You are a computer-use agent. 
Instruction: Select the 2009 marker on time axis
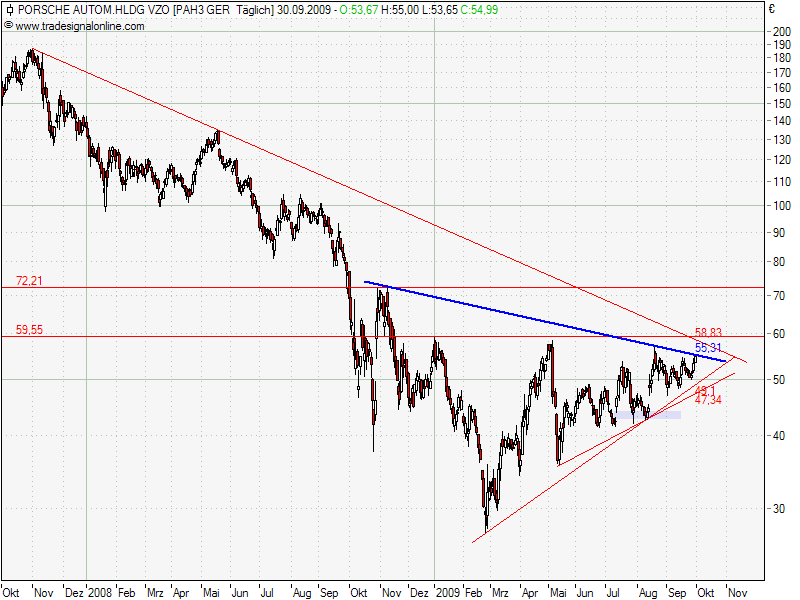coord(449,592)
